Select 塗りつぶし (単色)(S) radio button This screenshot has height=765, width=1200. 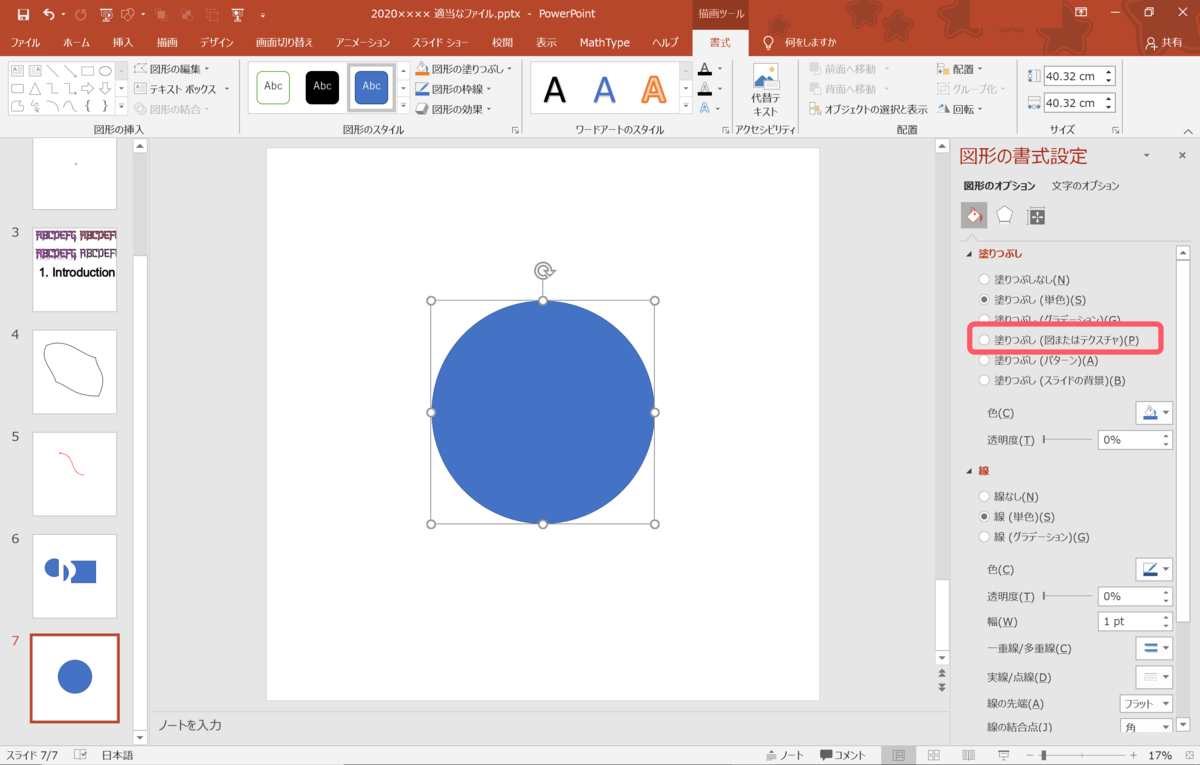[984, 300]
